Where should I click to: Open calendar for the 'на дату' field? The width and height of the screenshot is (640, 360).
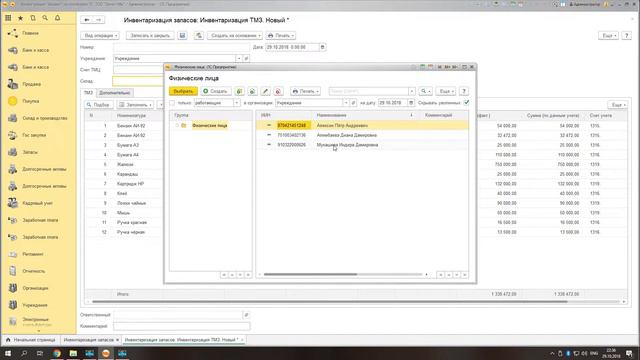411,103
